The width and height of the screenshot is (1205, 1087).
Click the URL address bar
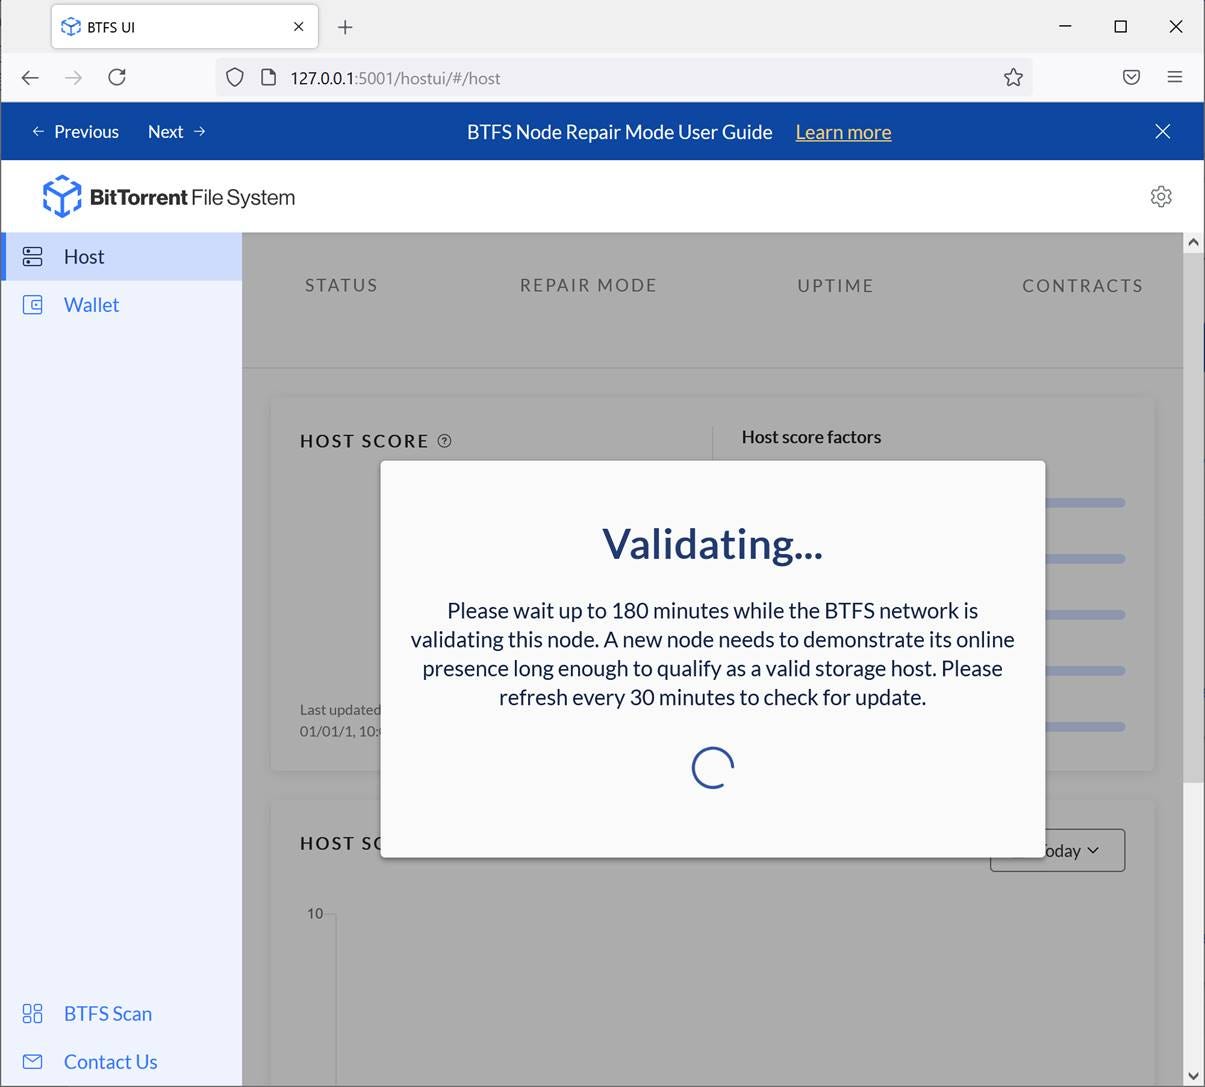pos(624,78)
